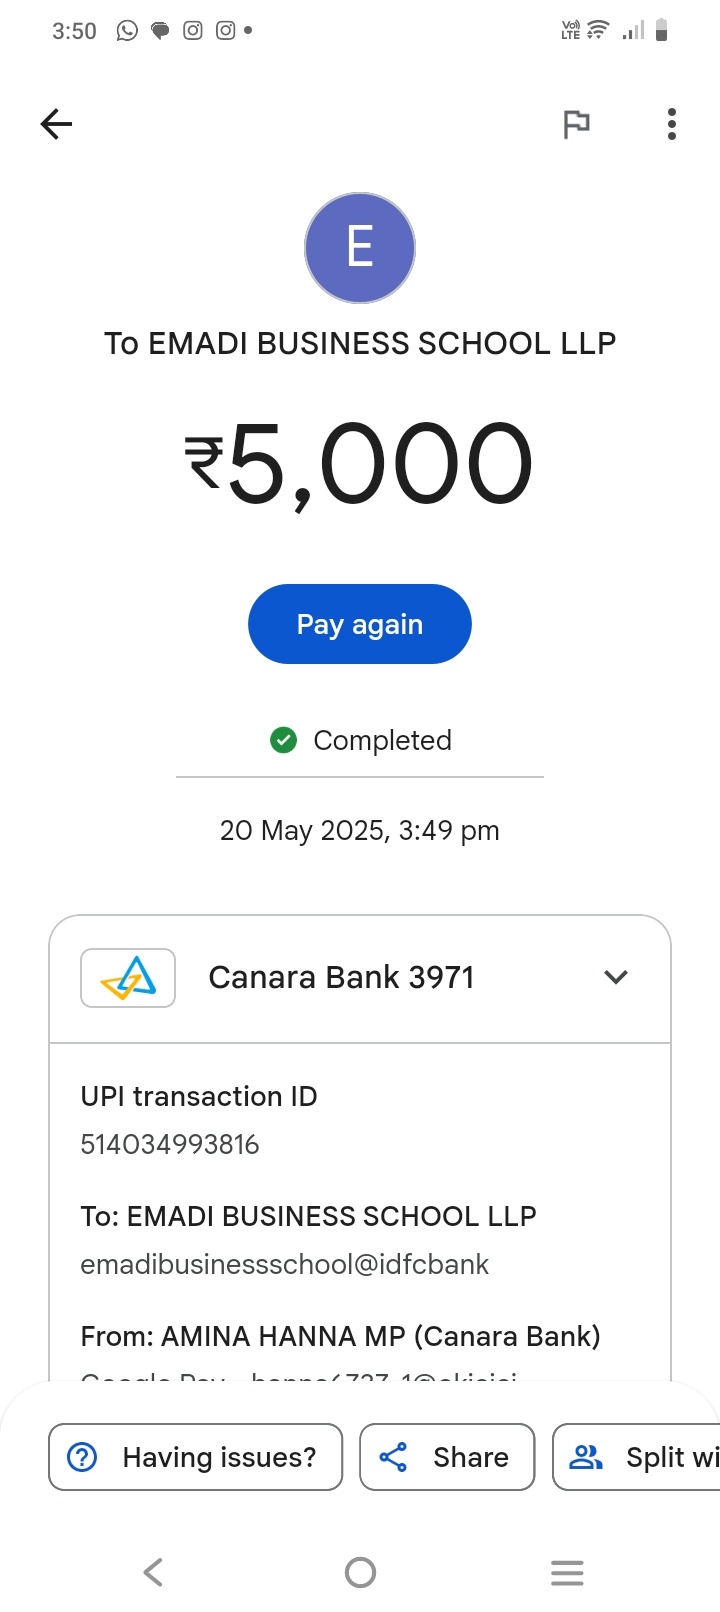Tap the EMADI recipient avatar
The height and width of the screenshot is (1612, 720).
pyautogui.click(x=360, y=248)
